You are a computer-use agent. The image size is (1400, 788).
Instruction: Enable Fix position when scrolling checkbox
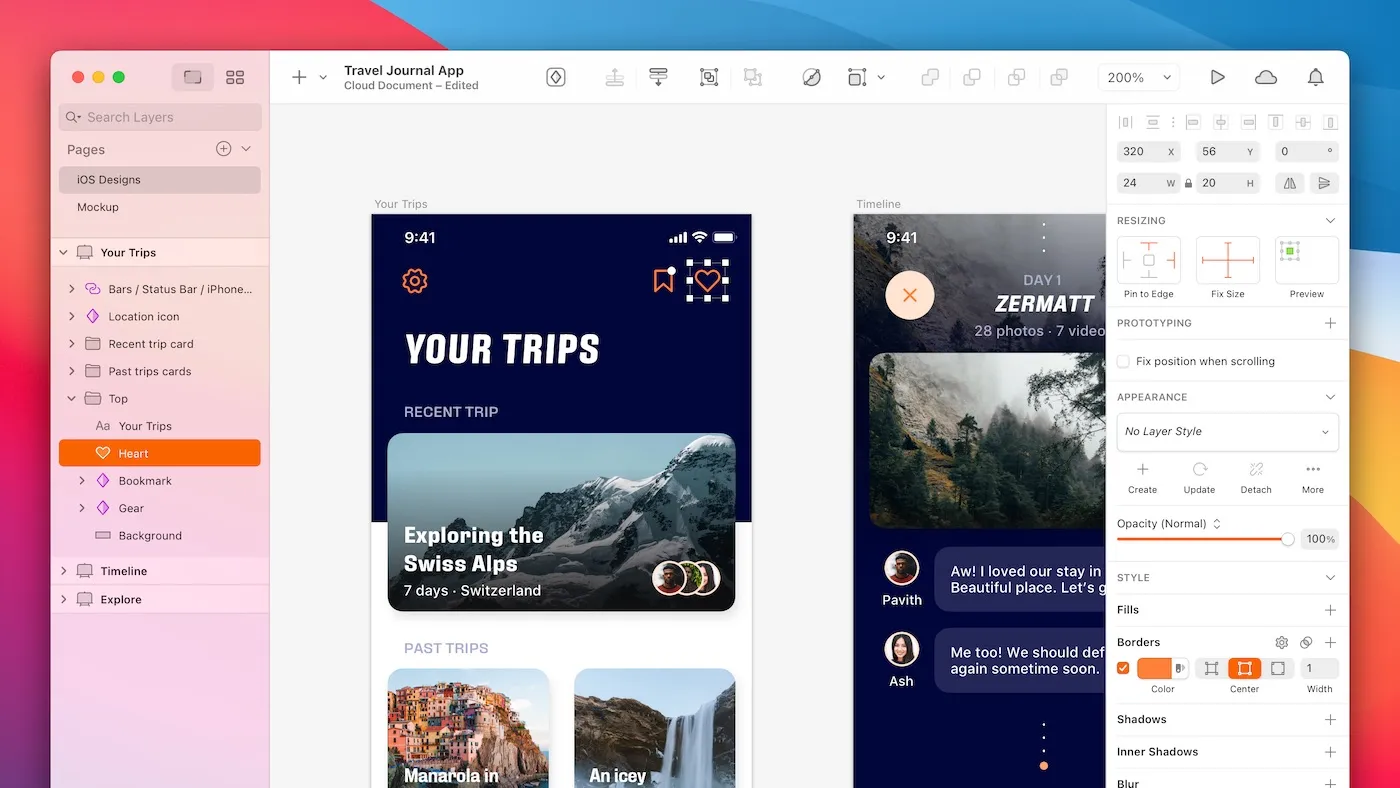1124,361
